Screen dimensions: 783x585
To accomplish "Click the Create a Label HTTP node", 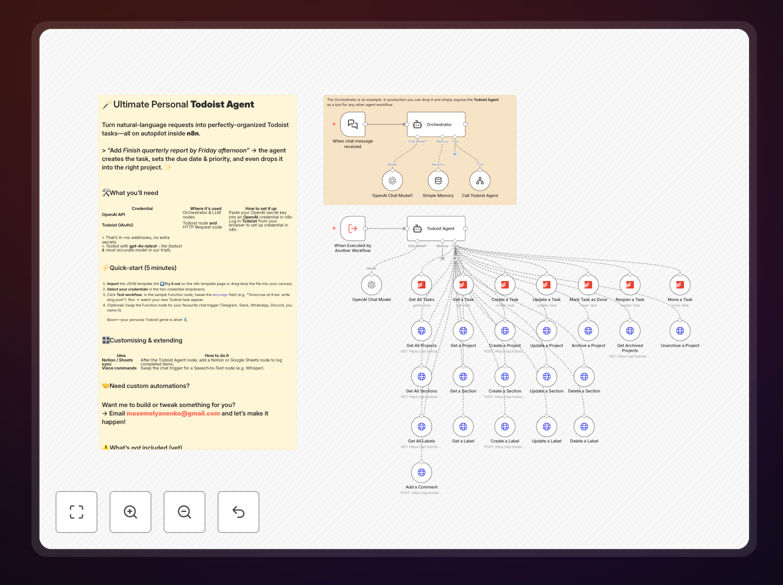I will coord(505,427).
